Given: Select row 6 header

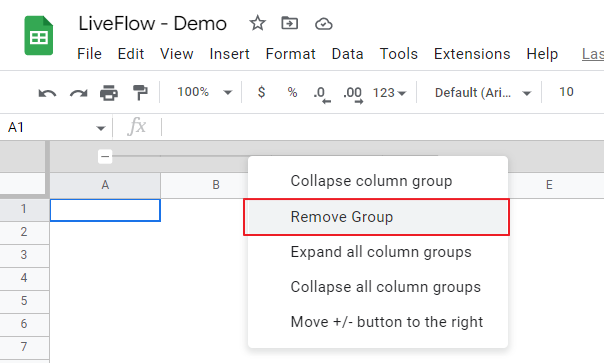Looking at the screenshot, I should (x=24, y=324).
